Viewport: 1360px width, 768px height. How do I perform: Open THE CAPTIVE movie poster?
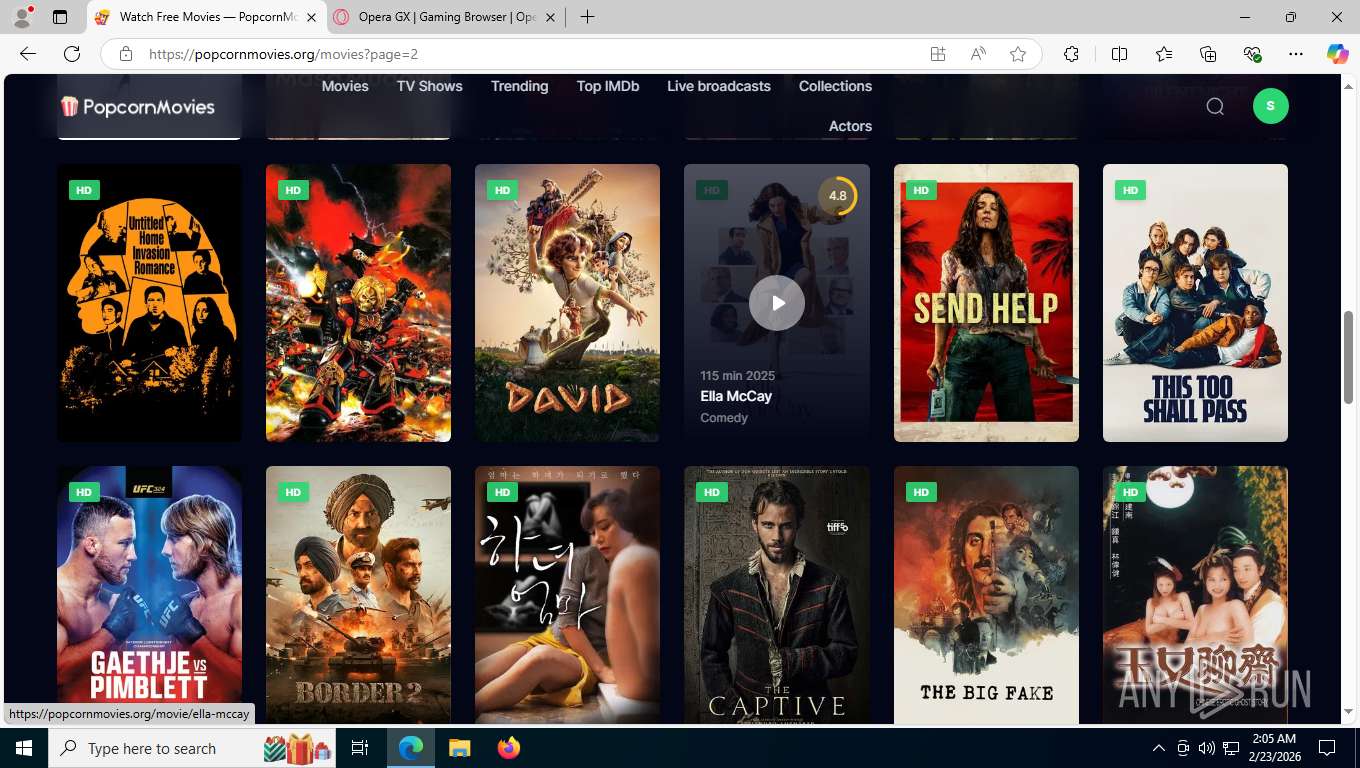777,595
